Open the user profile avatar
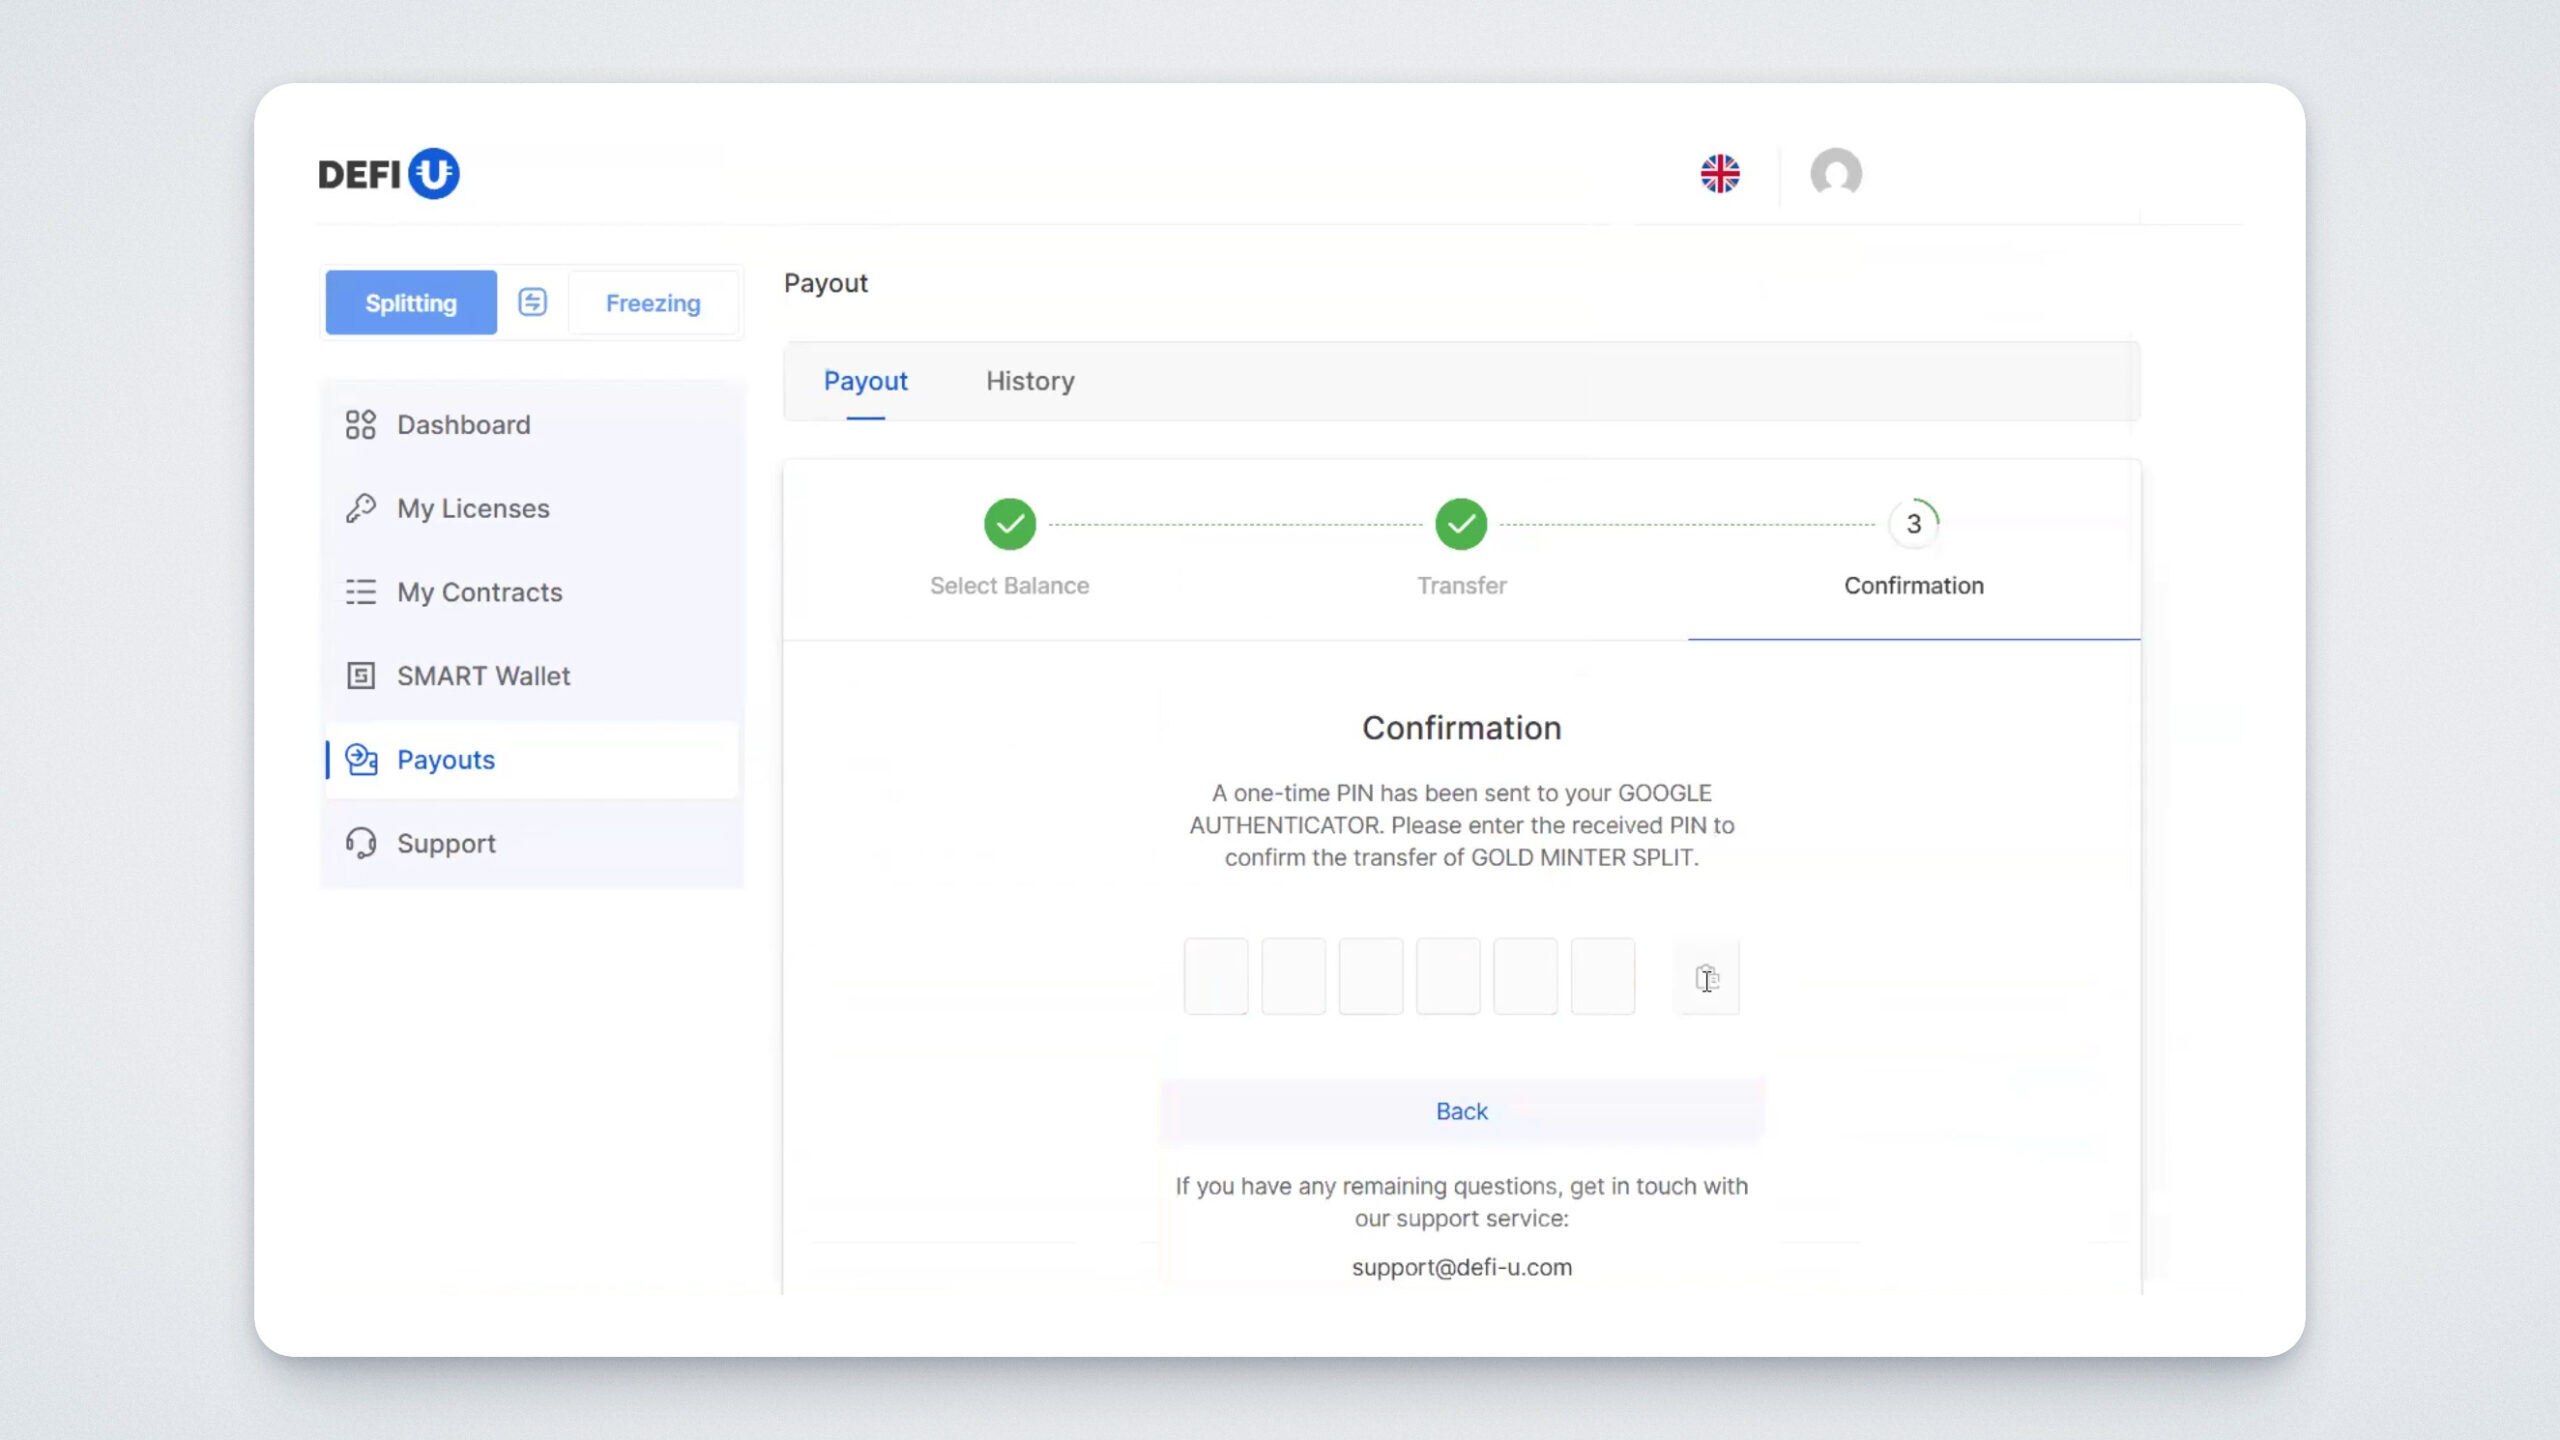Viewport: 2560px width, 1440px height. pos(1836,174)
